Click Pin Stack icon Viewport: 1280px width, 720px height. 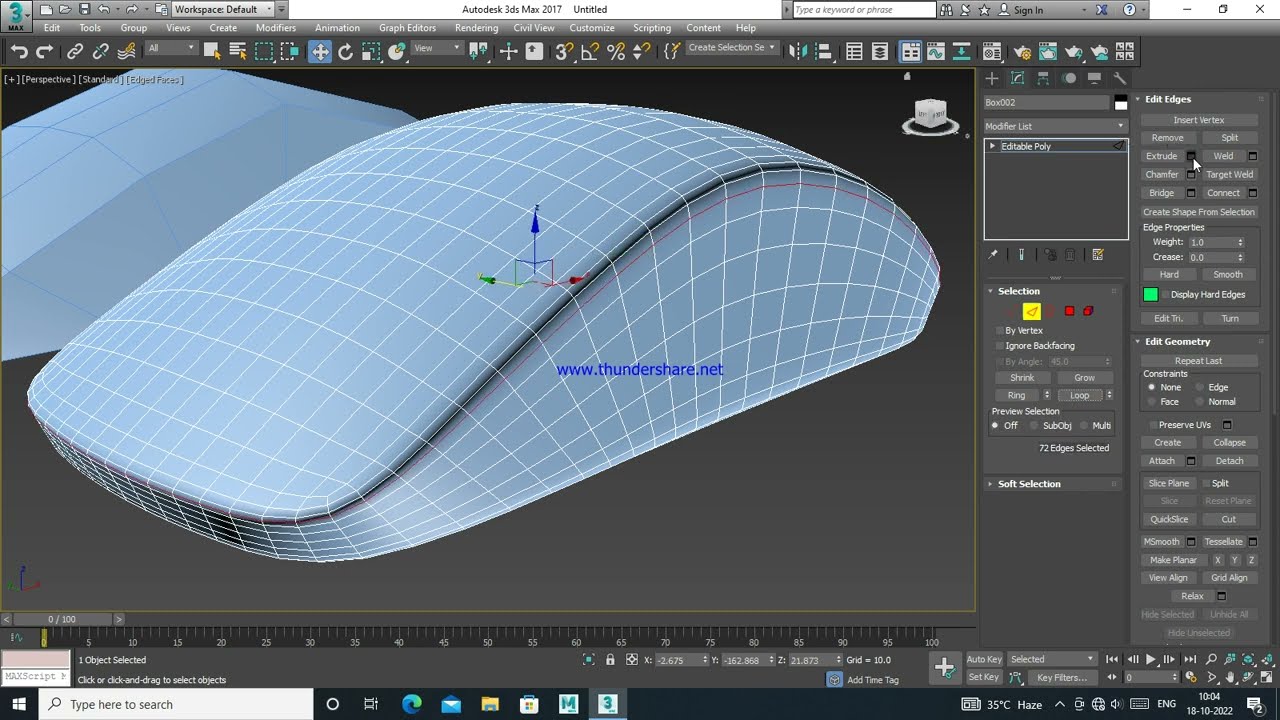coord(993,255)
